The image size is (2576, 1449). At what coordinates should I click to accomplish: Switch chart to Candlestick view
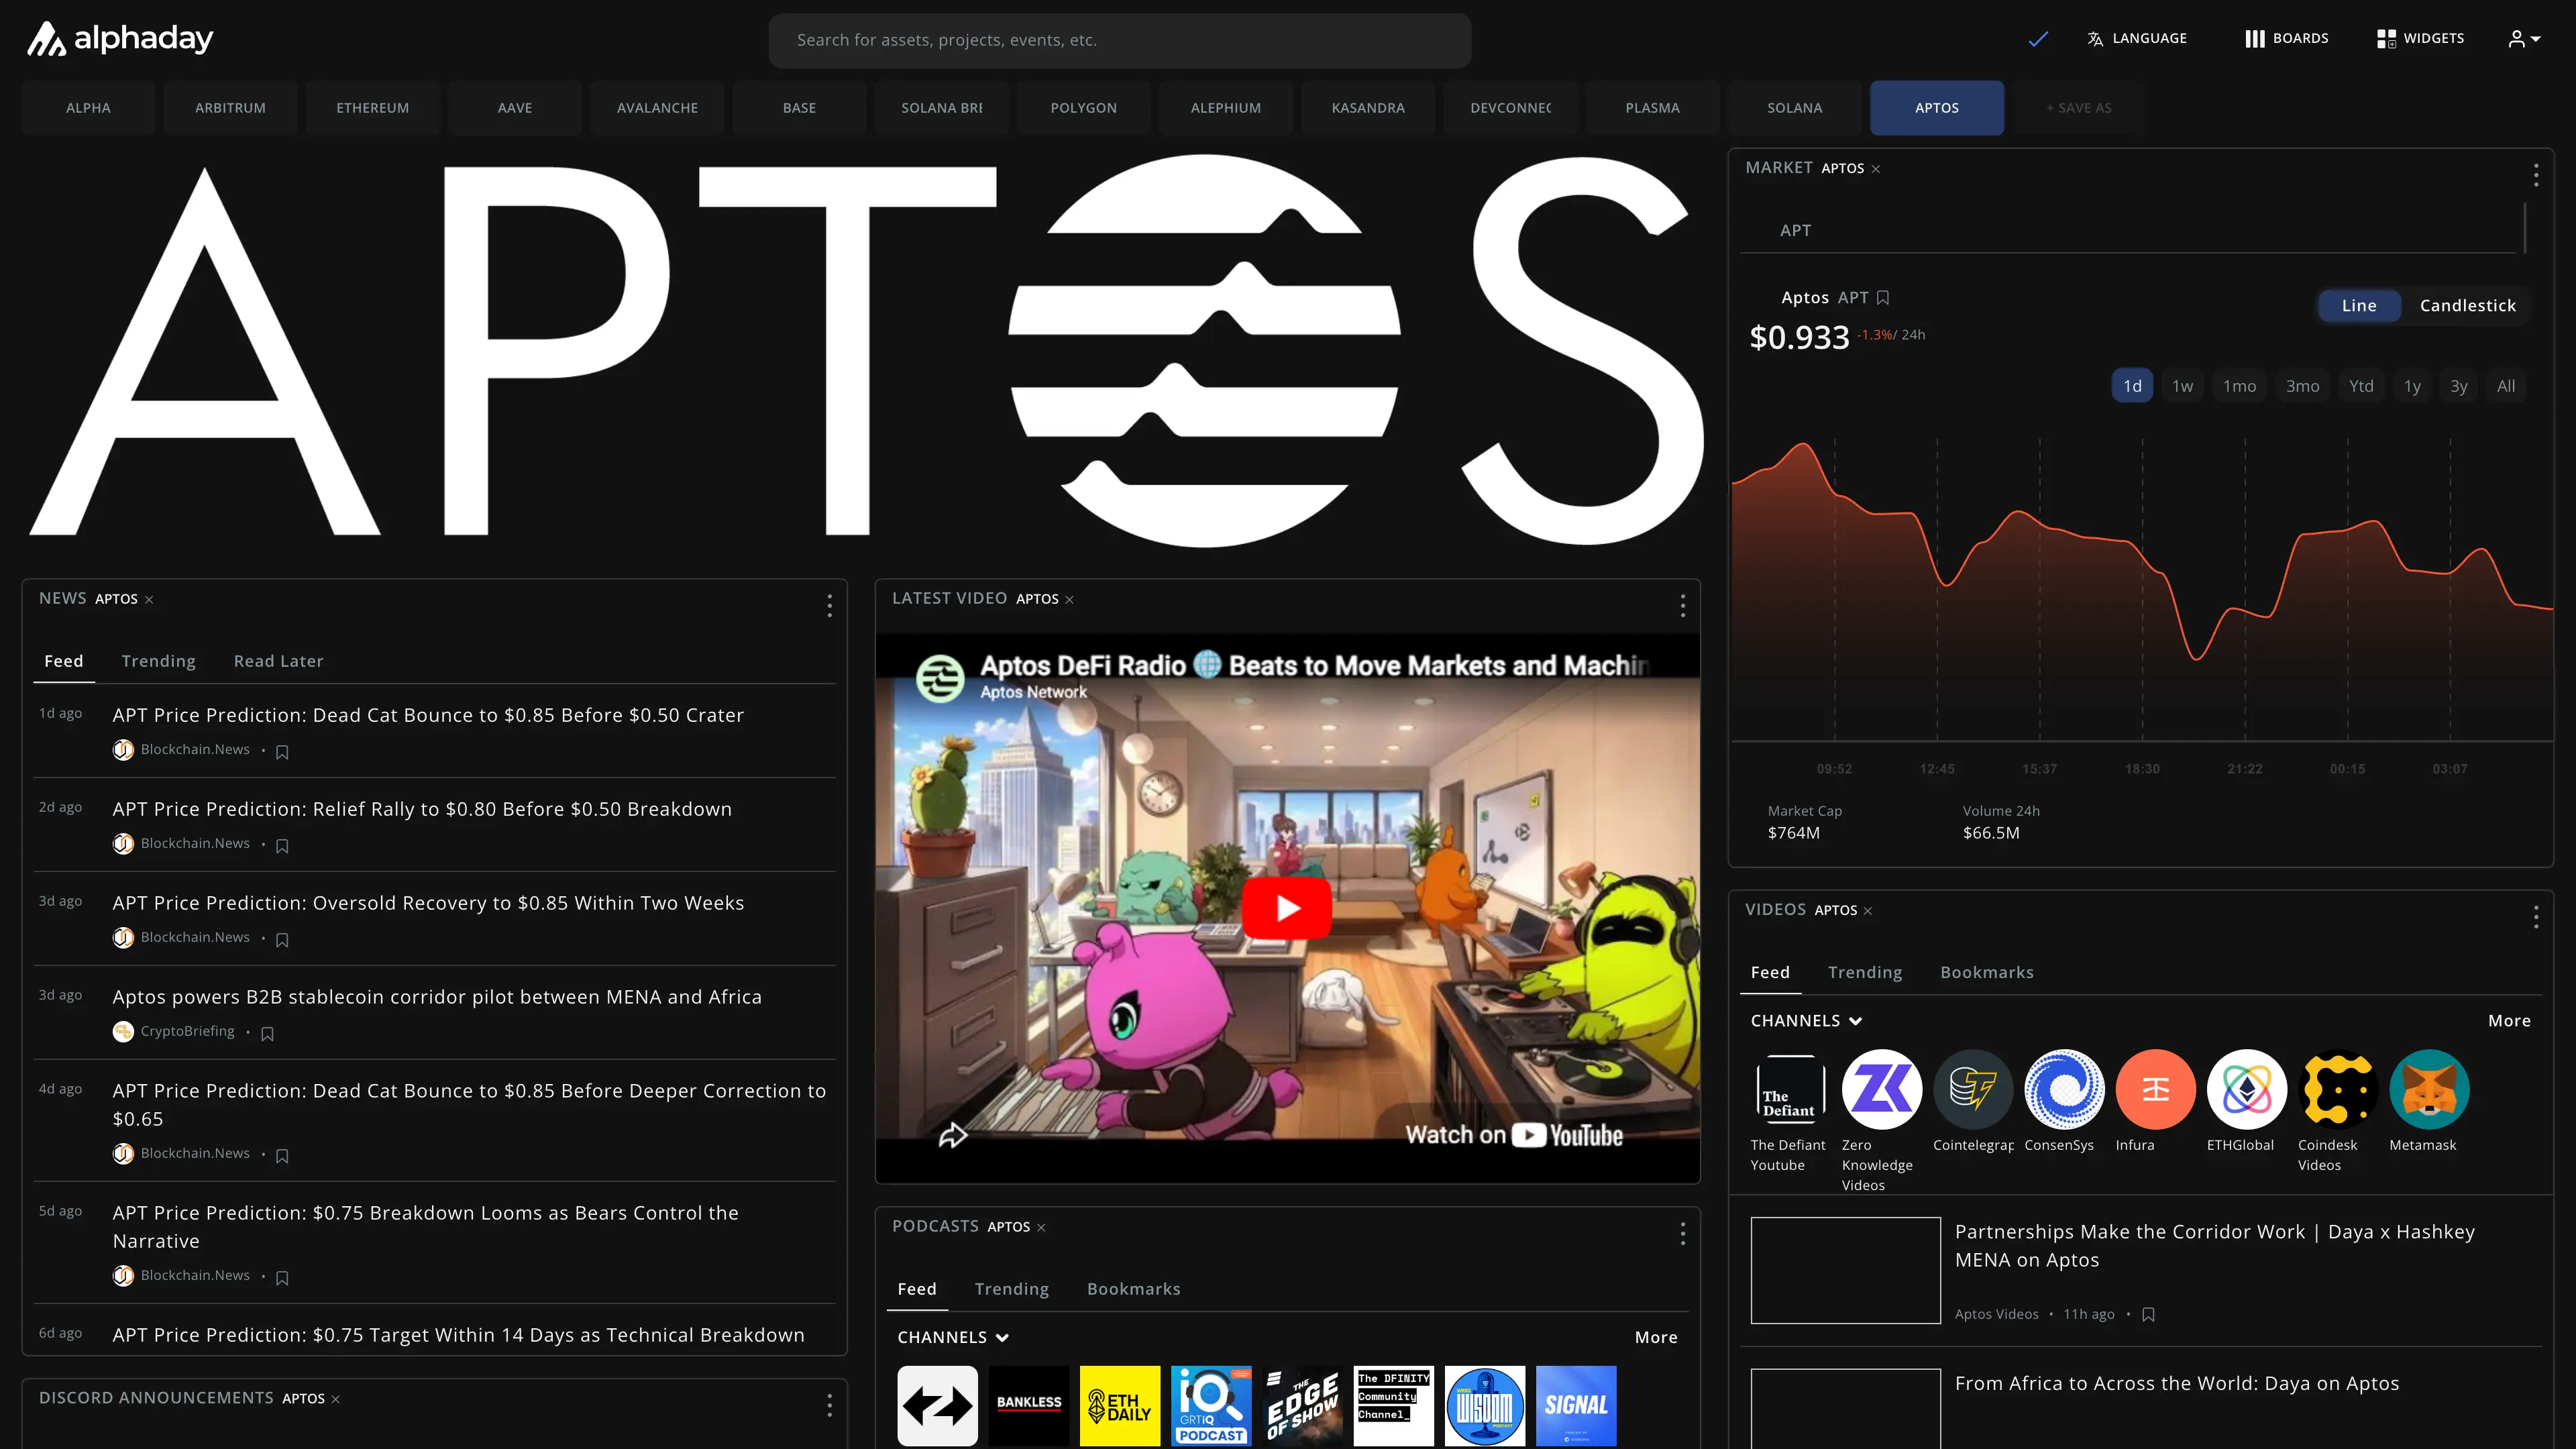tap(2467, 306)
